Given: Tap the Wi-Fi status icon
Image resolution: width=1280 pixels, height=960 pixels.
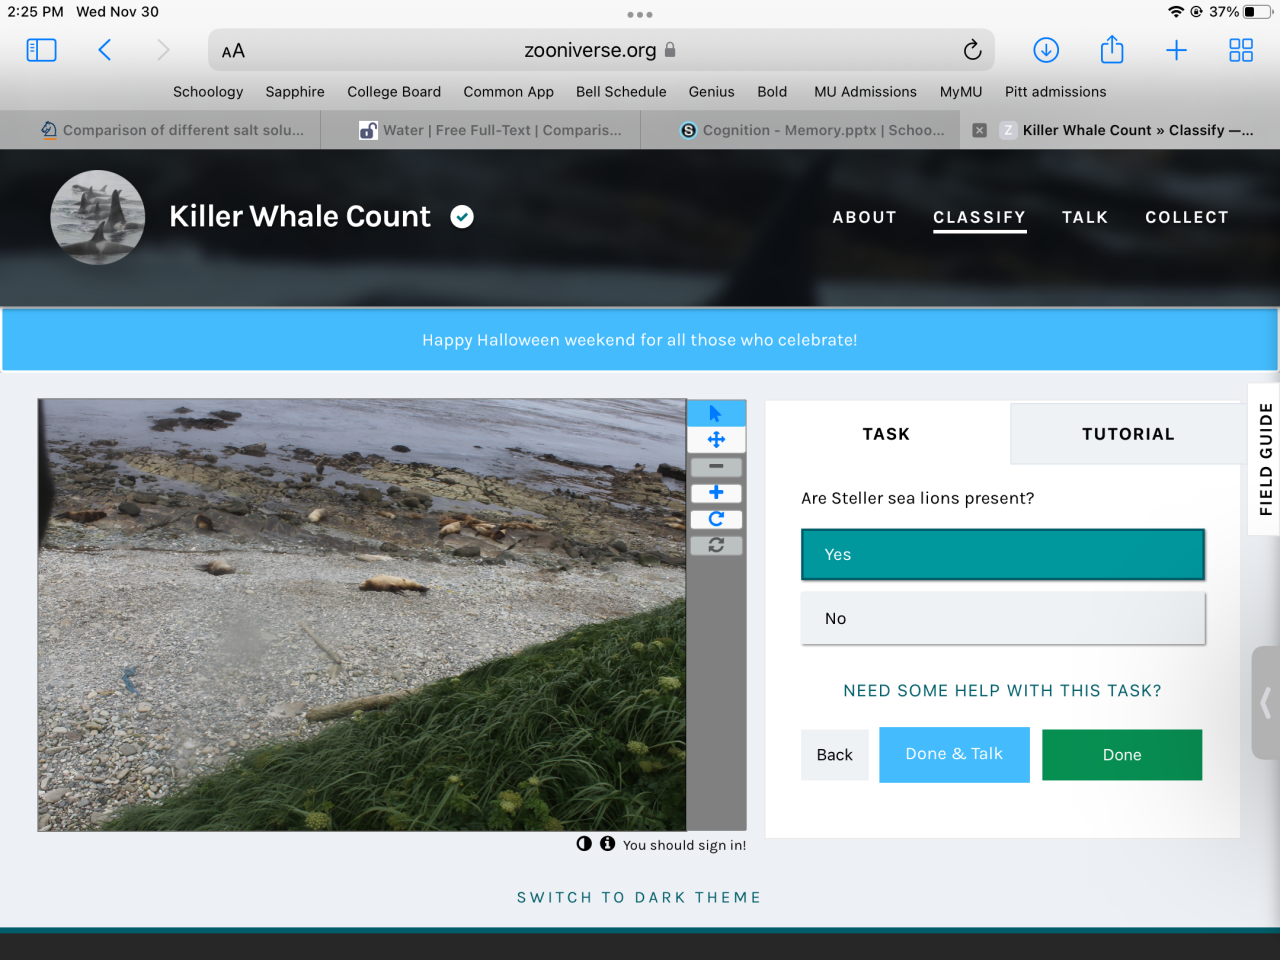Looking at the screenshot, I should [x=1175, y=12].
